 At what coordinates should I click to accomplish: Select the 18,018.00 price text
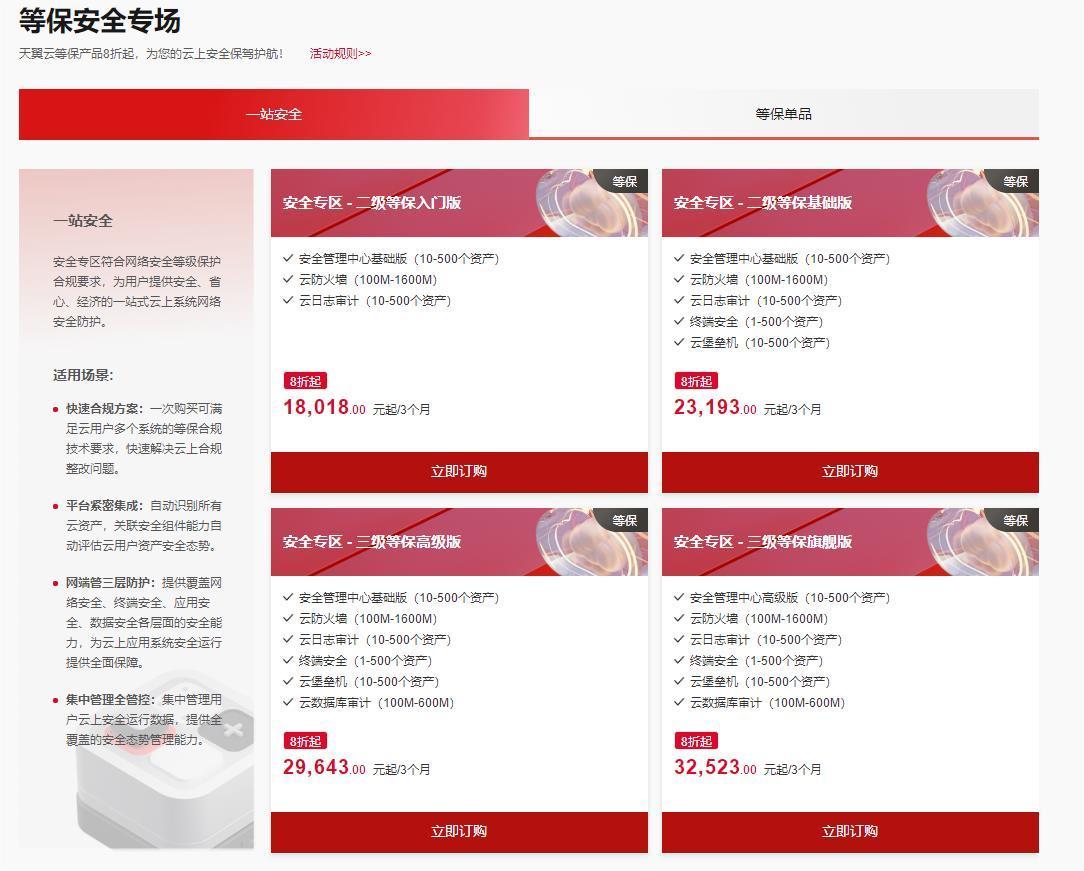coord(324,407)
